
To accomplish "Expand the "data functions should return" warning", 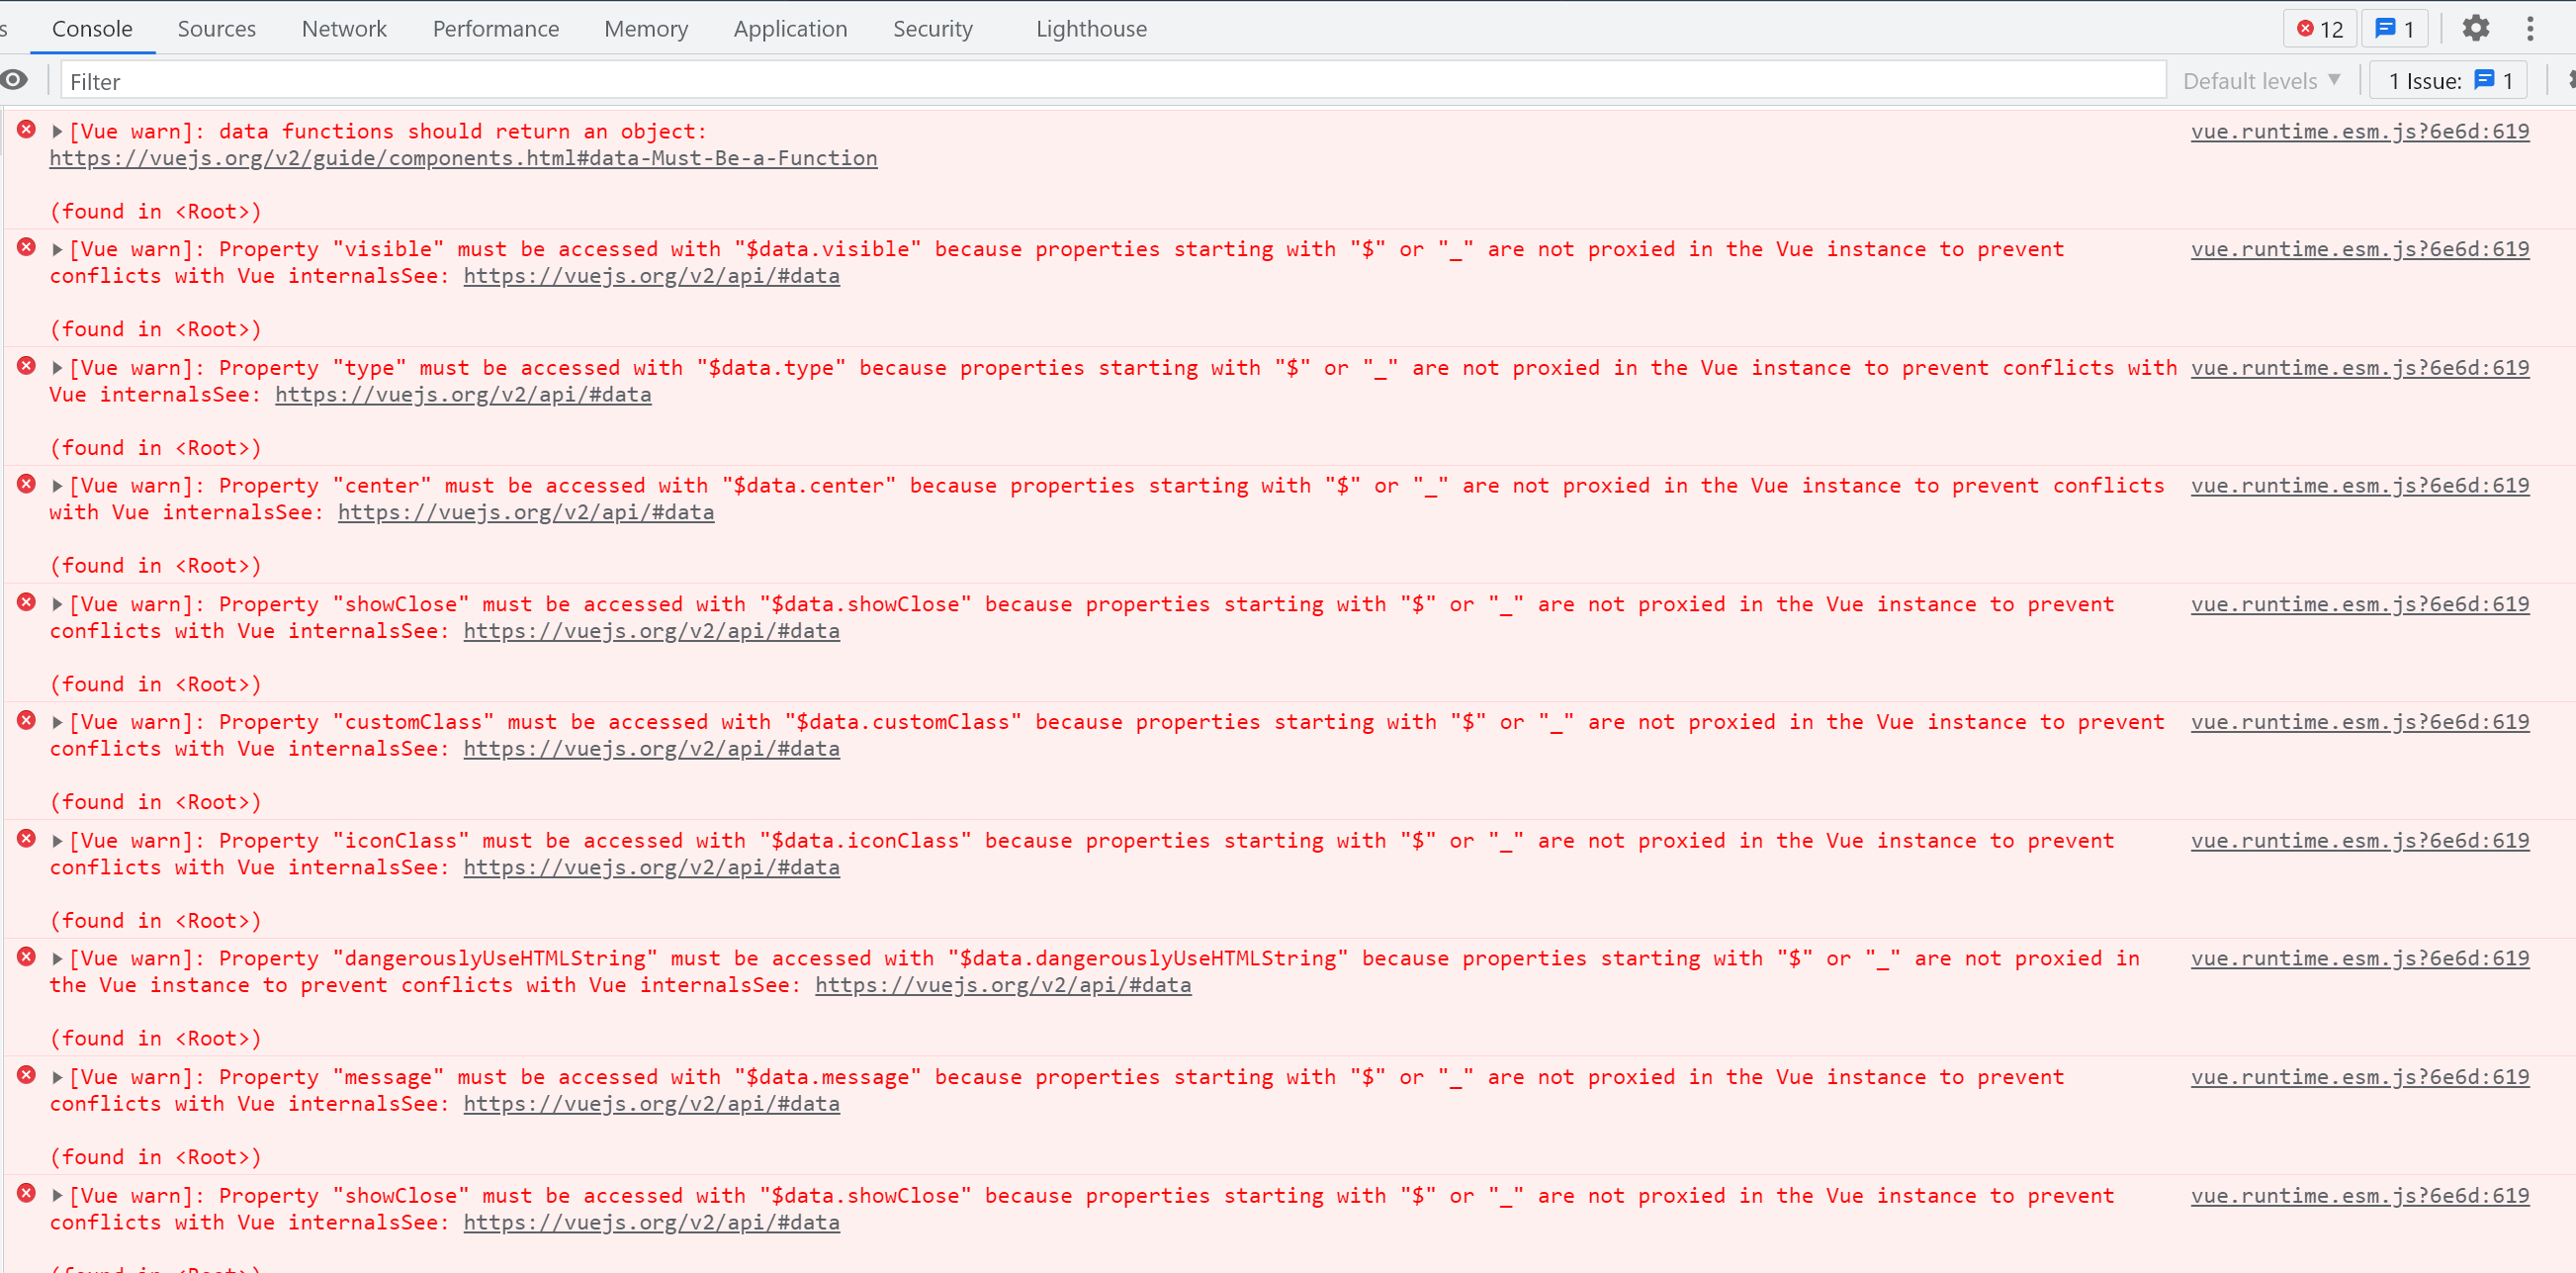I will pyautogui.click(x=57, y=131).
